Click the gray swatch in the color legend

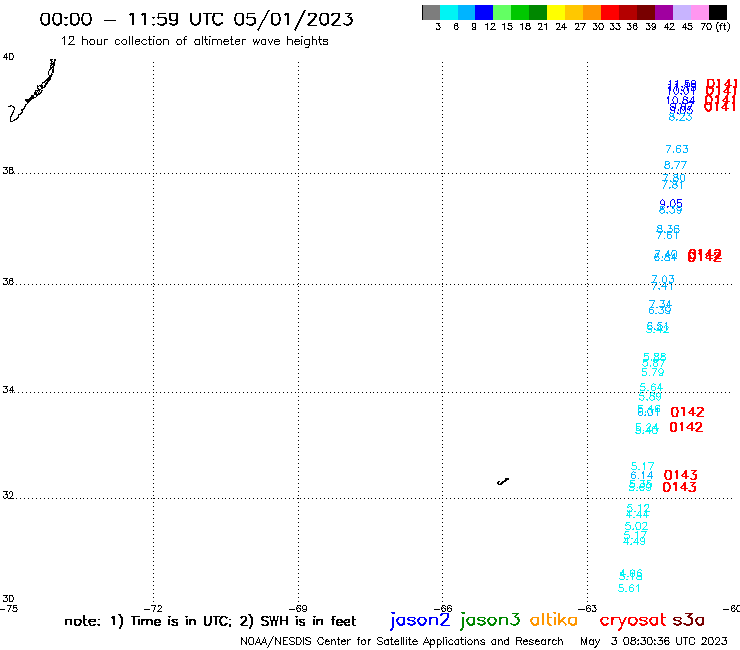[431, 12]
